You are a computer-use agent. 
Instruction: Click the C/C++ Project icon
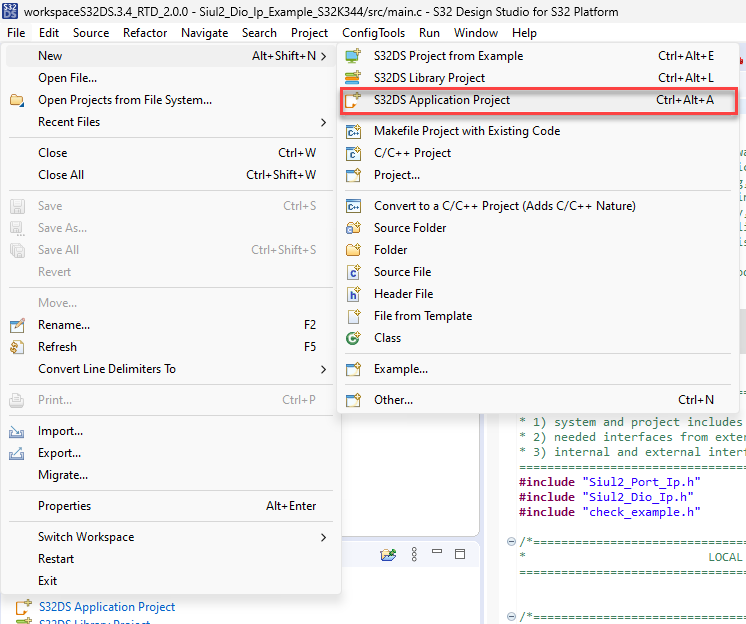[352, 153]
